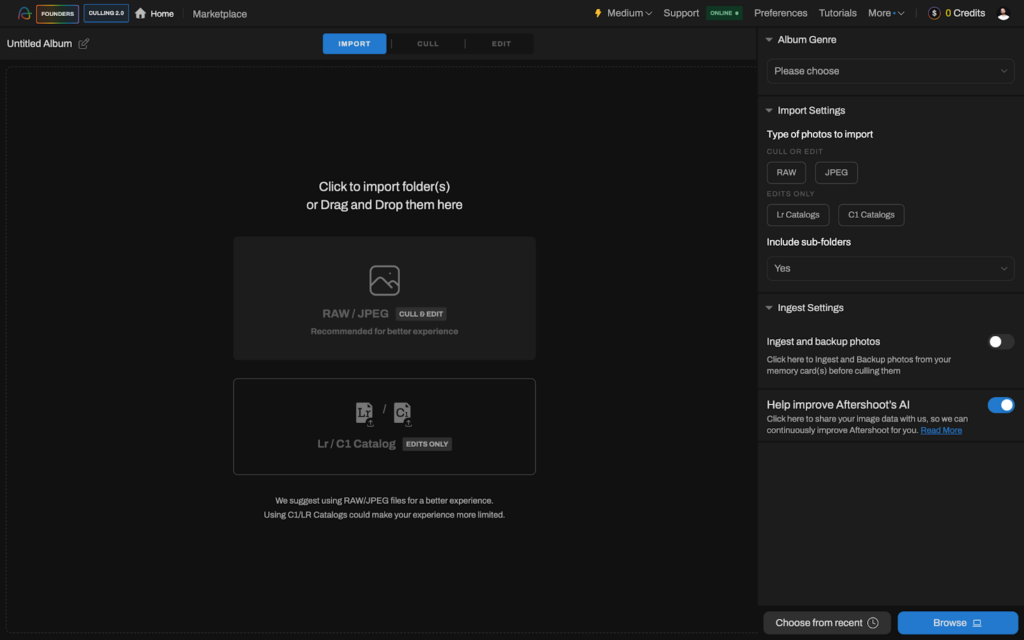Click the Browse button

point(956,622)
